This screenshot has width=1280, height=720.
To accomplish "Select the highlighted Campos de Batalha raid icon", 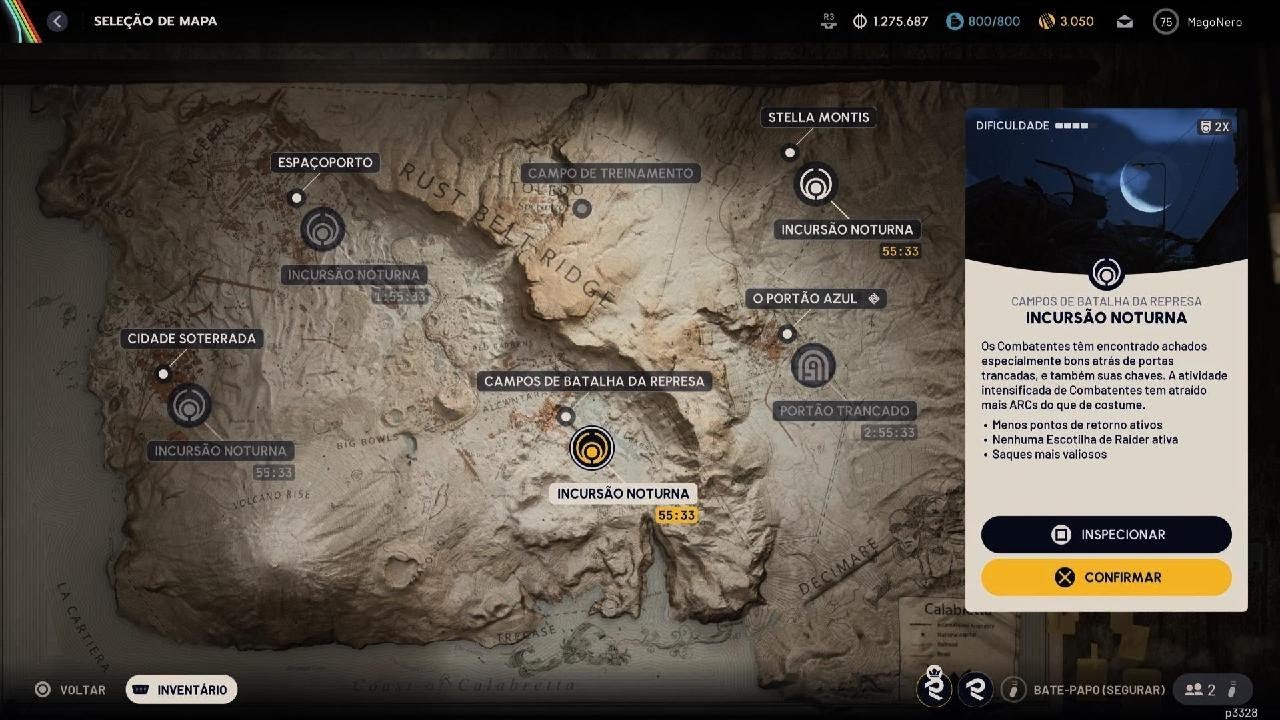I will point(592,448).
